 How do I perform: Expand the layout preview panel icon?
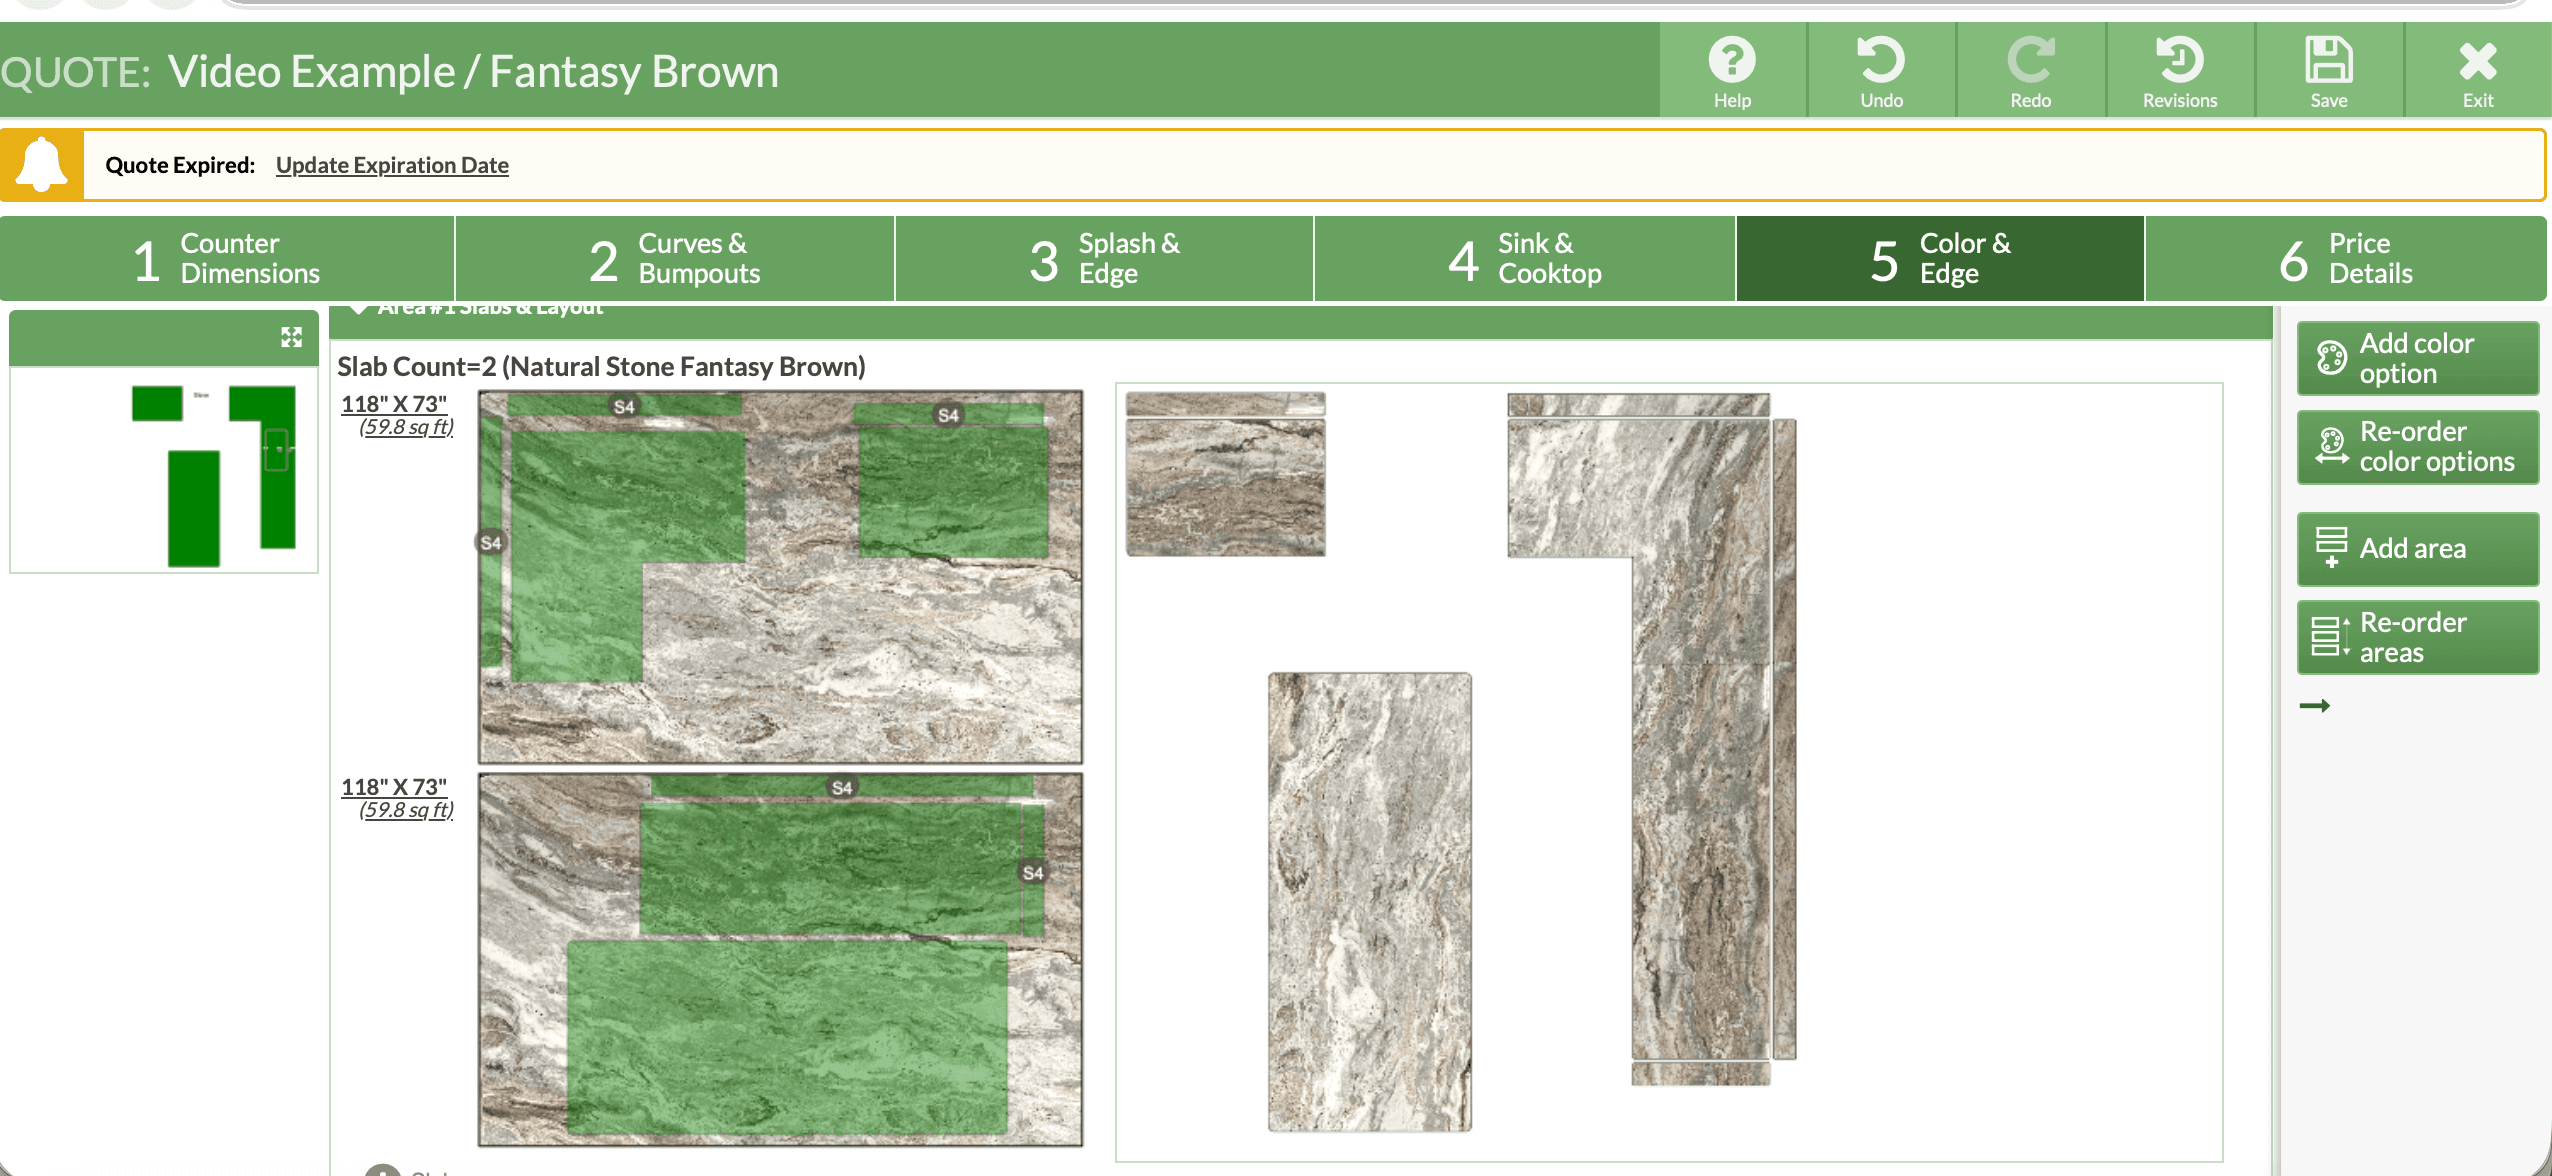(291, 337)
